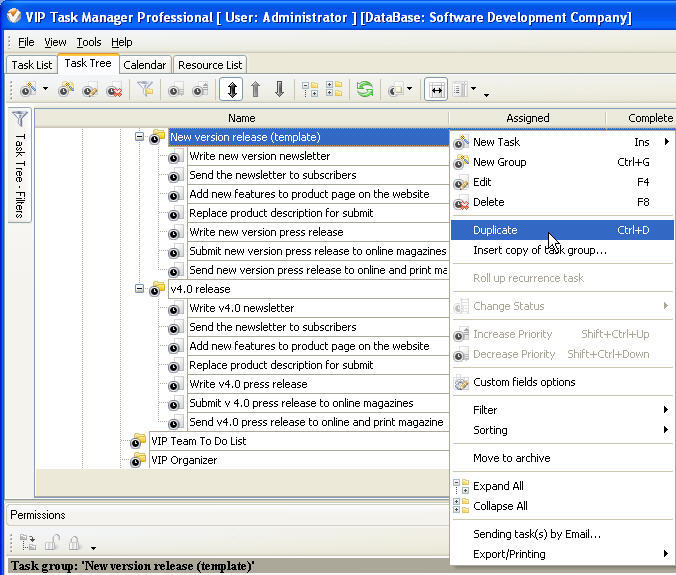
Task: Choose Duplicate in the context menu
Action: [562, 230]
